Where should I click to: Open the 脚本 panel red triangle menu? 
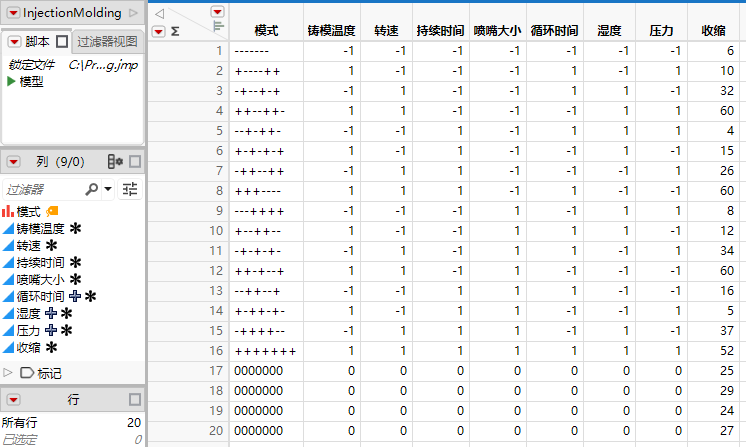click(14, 42)
